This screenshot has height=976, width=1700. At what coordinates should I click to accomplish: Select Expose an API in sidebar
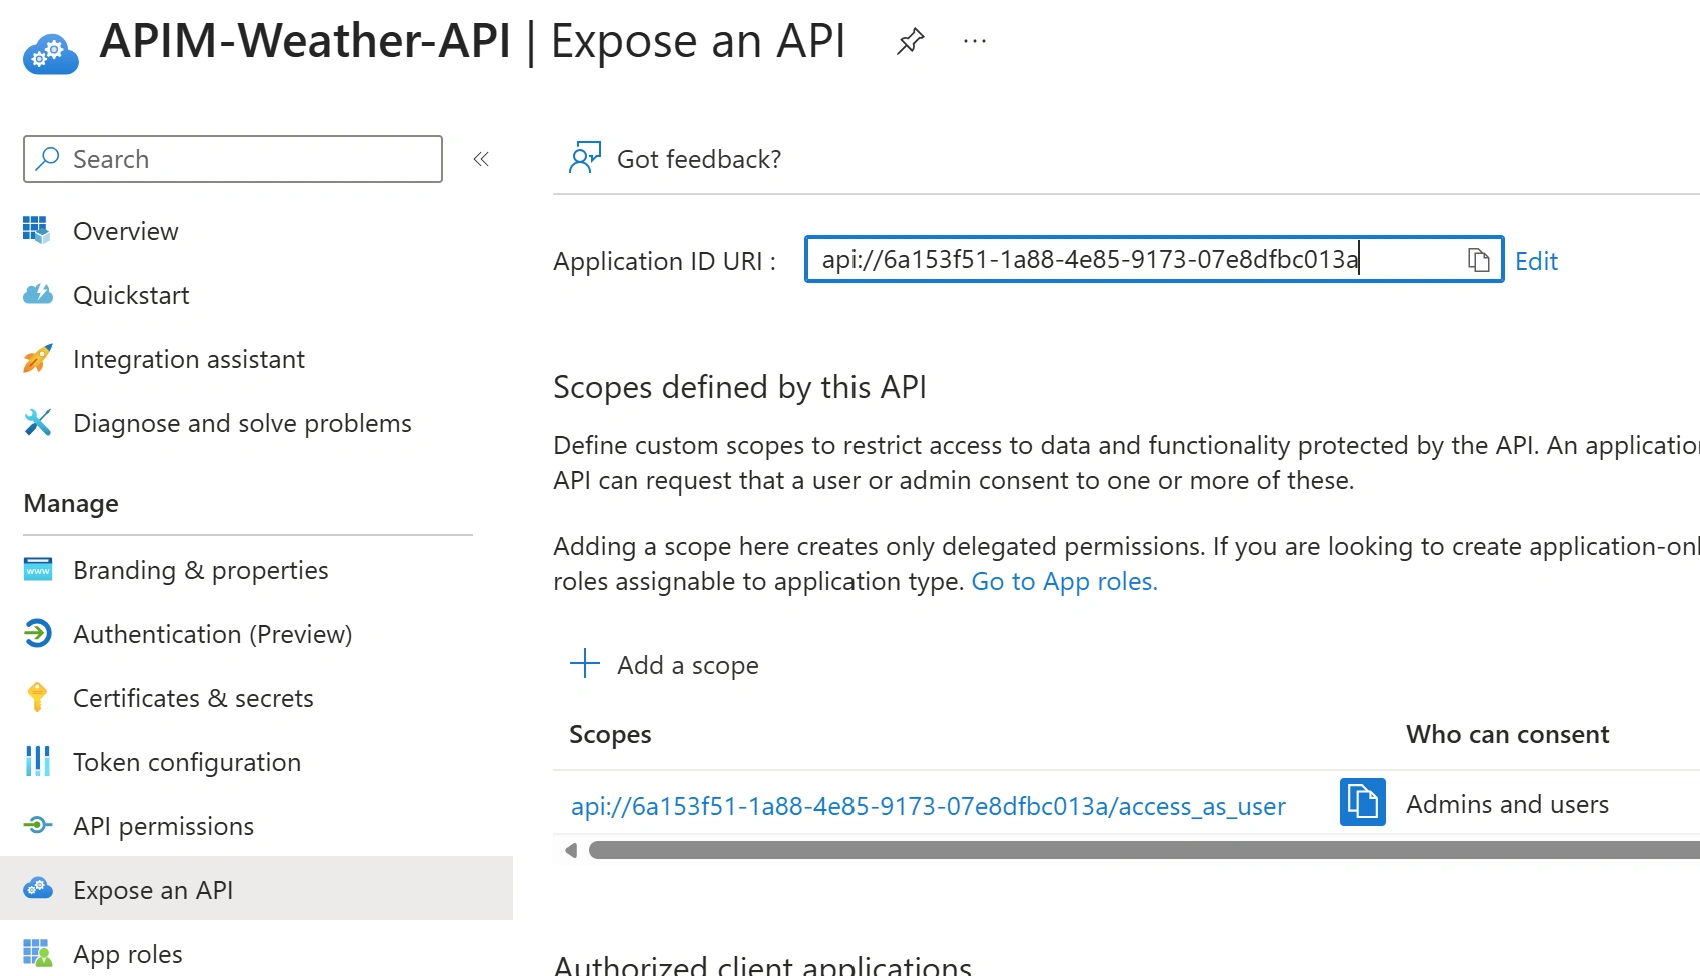(x=256, y=889)
